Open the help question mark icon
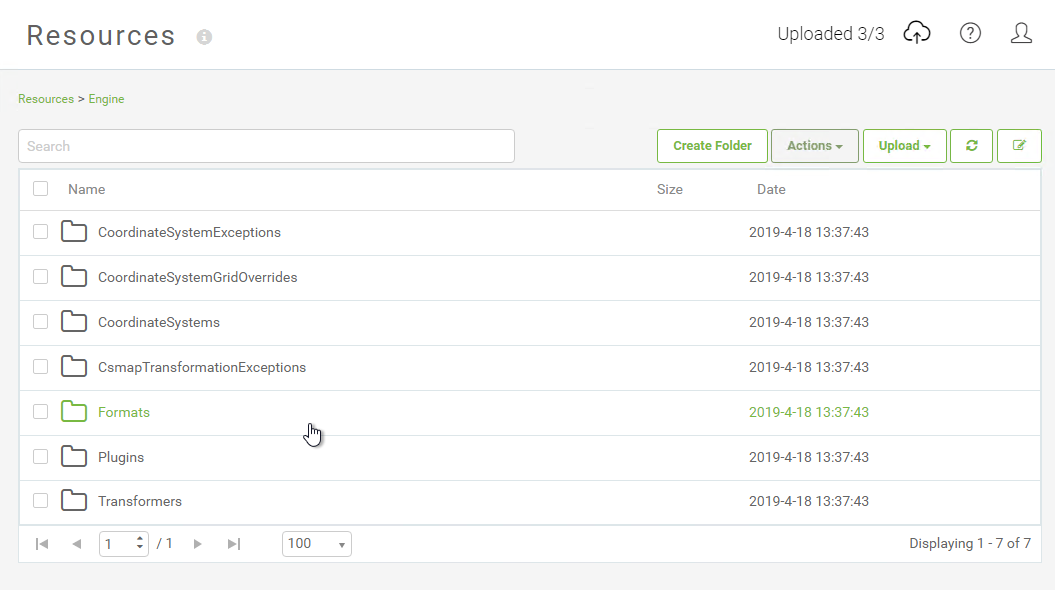 coord(970,33)
